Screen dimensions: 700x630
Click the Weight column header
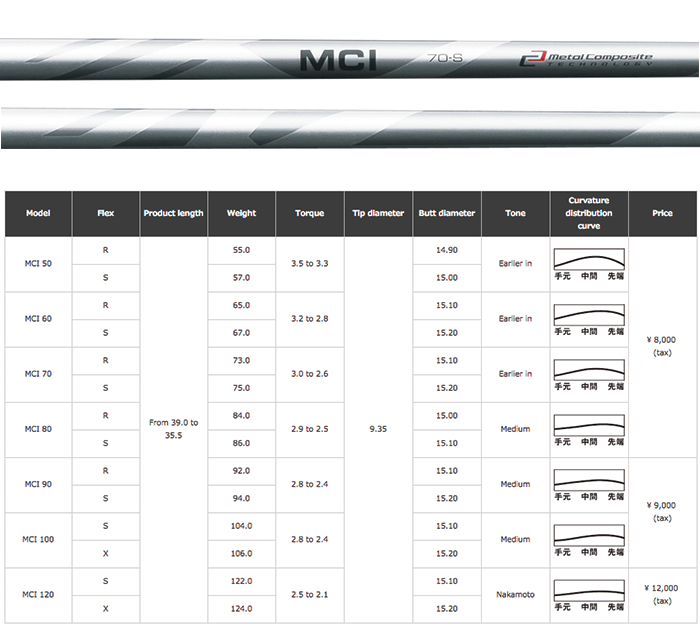[241, 213]
